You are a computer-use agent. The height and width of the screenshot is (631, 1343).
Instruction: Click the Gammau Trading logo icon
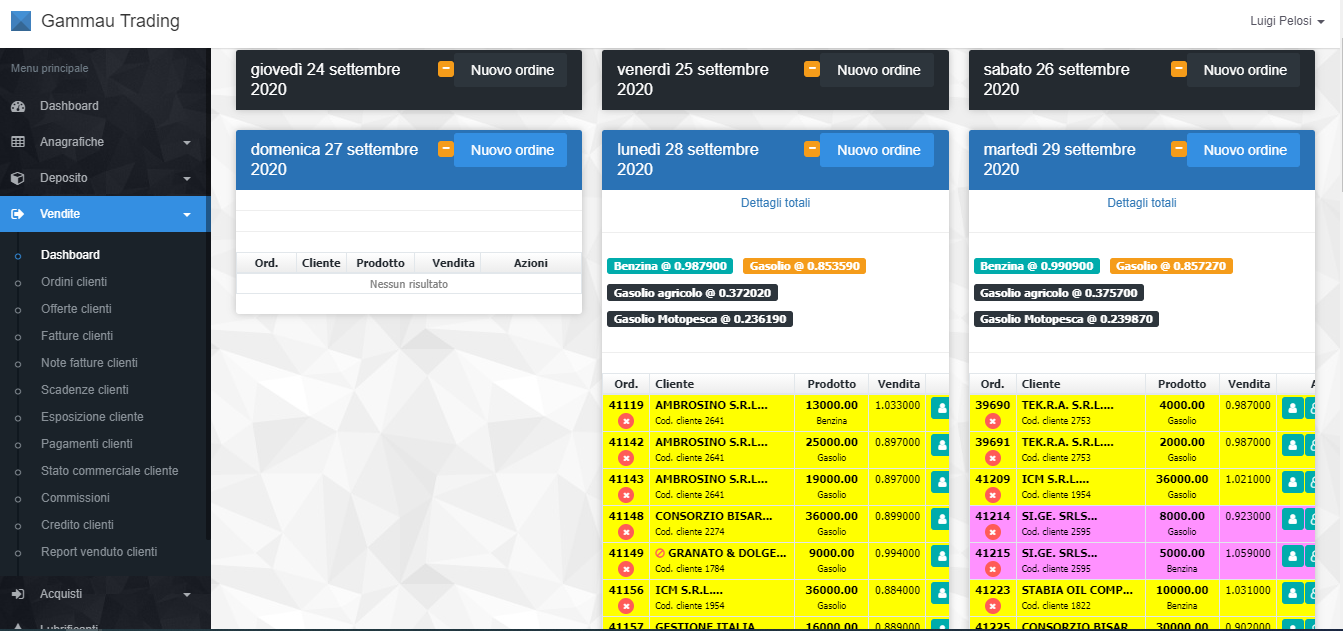click(20, 20)
